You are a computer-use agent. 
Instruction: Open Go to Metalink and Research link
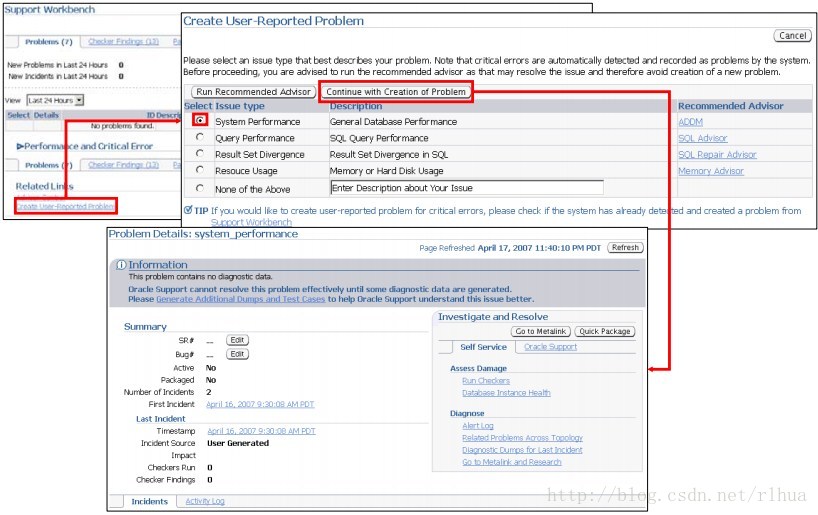pos(512,462)
